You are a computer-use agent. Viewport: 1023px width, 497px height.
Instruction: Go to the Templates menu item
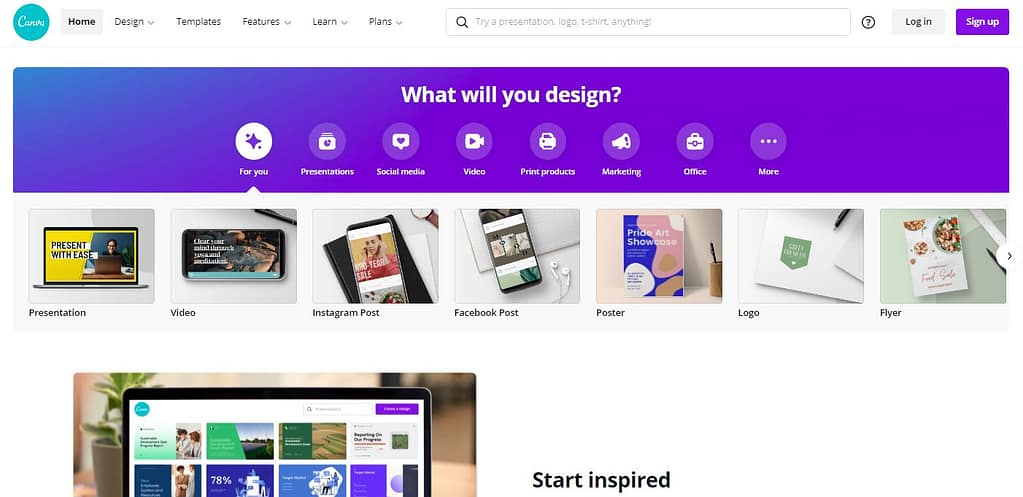(x=198, y=22)
